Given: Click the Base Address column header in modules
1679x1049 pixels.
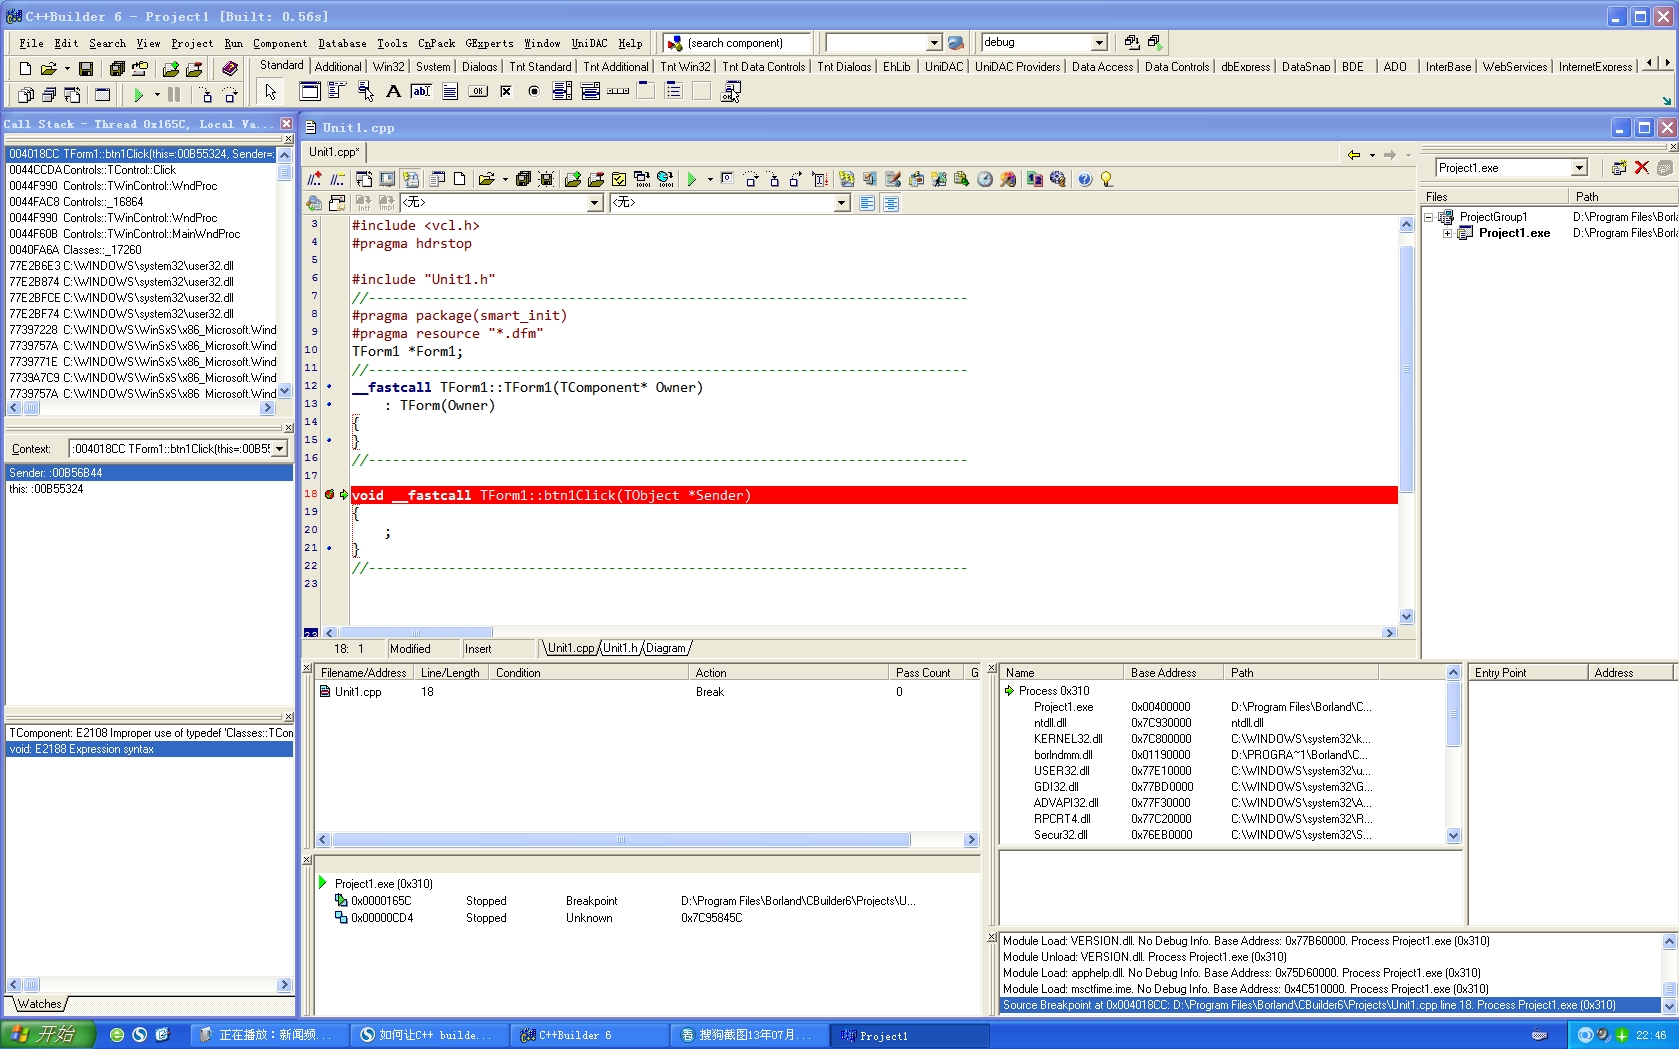Looking at the screenshot, I should [x=1173, y=673].
